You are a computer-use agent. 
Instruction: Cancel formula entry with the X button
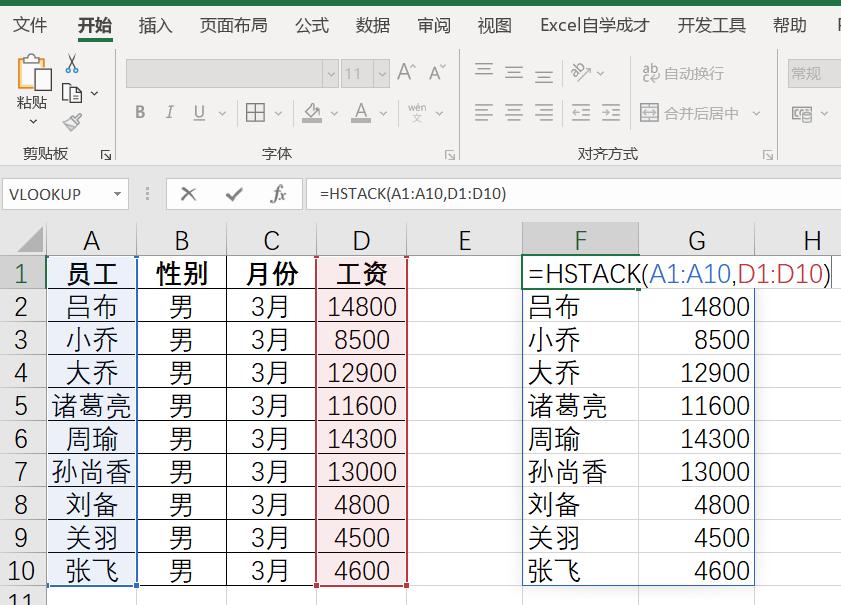(x=187, y=194)
